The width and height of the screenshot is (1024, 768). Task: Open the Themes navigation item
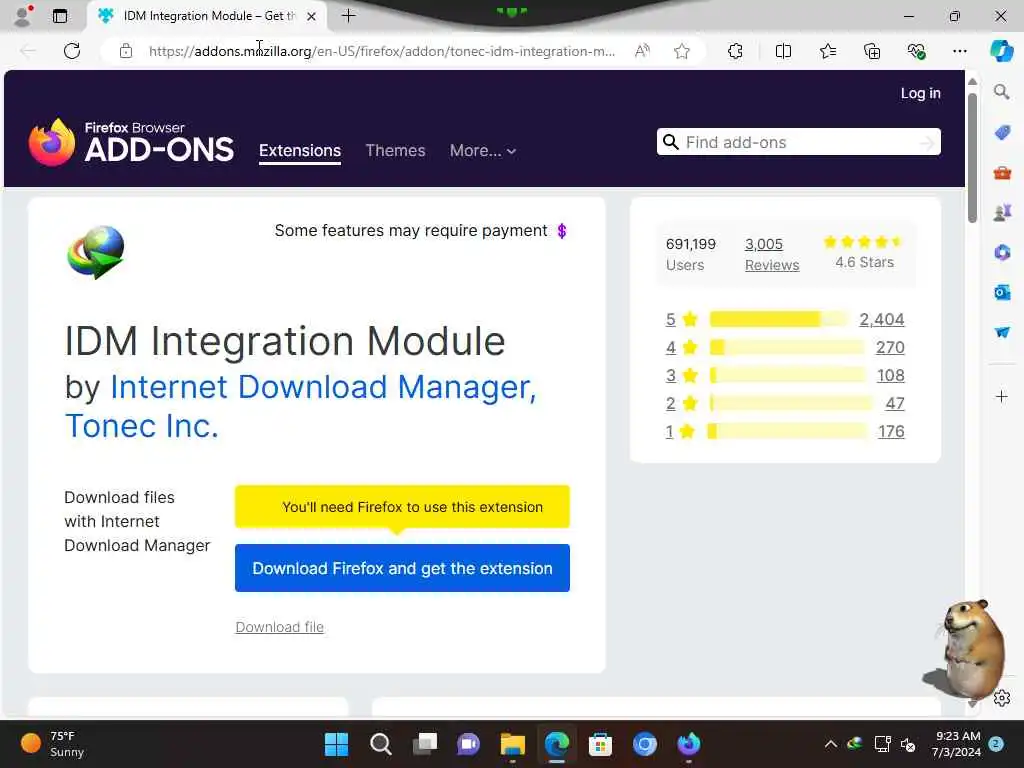(x=395, y=151)
